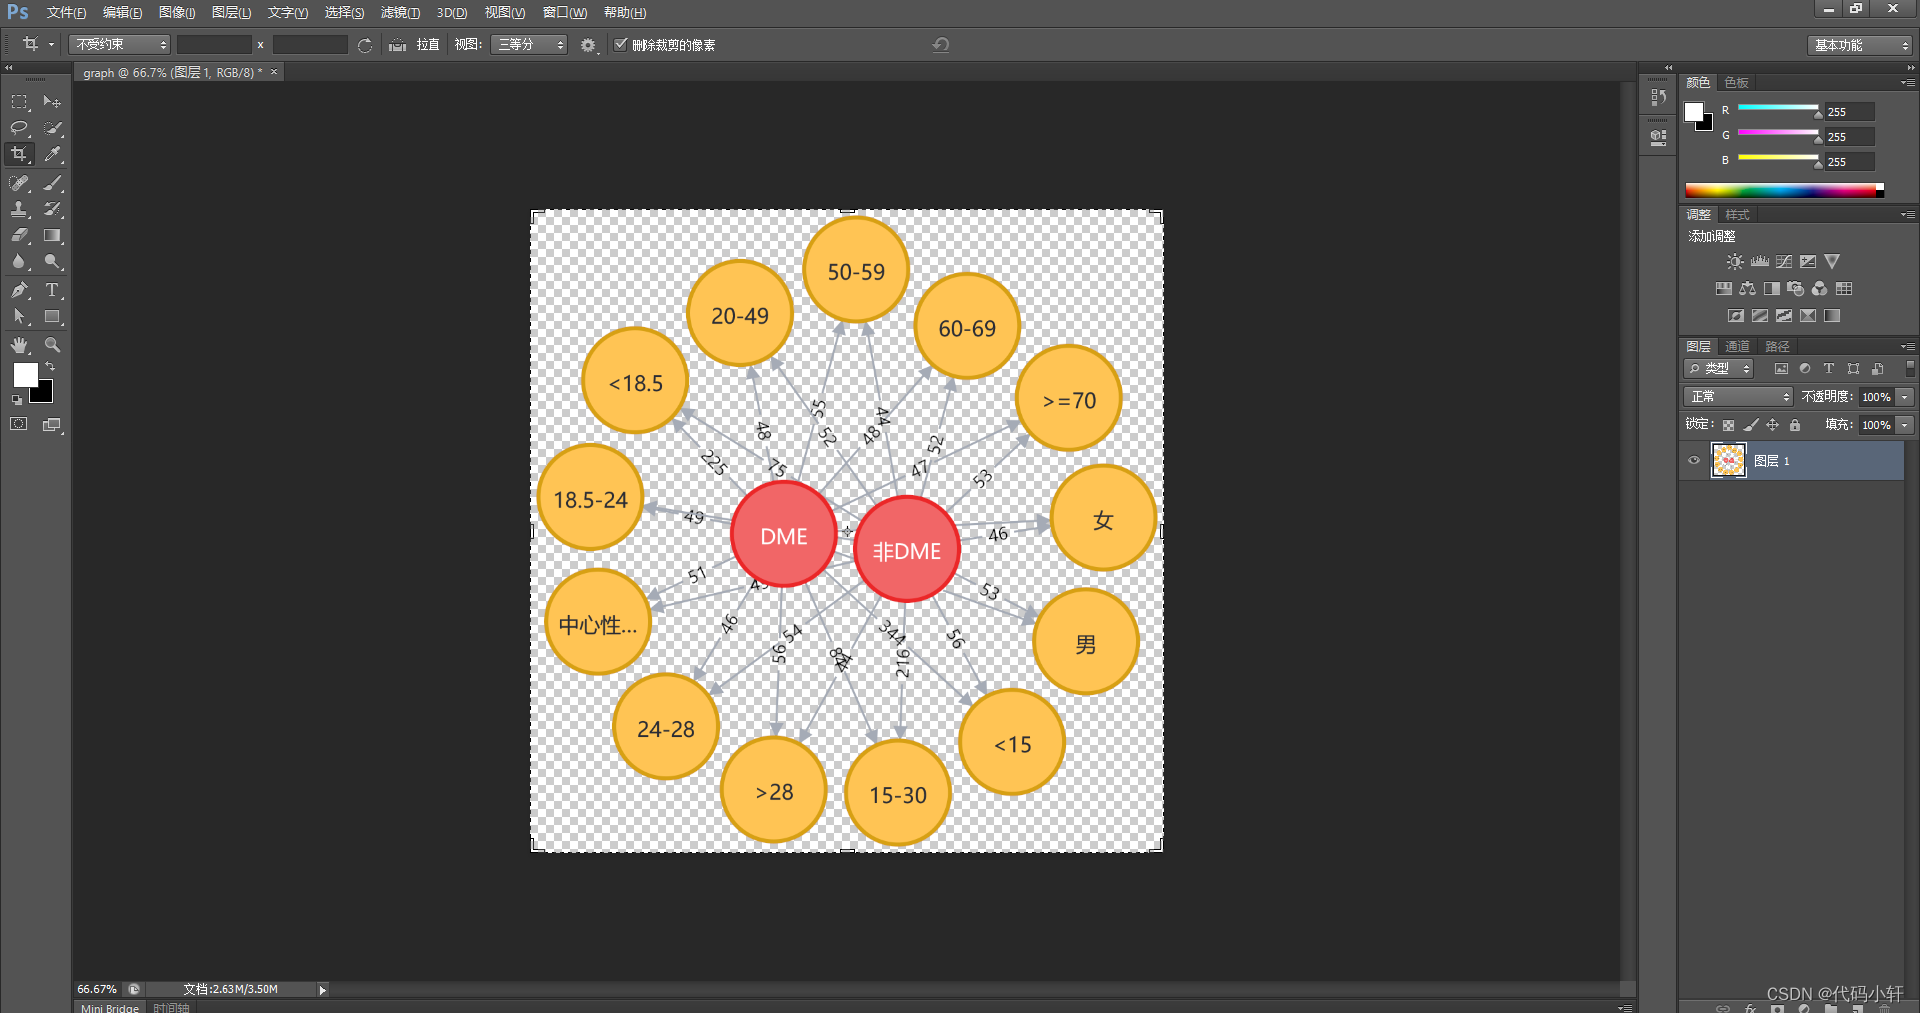Open the 基本功能 workspace dropdown

point(1860,45)
